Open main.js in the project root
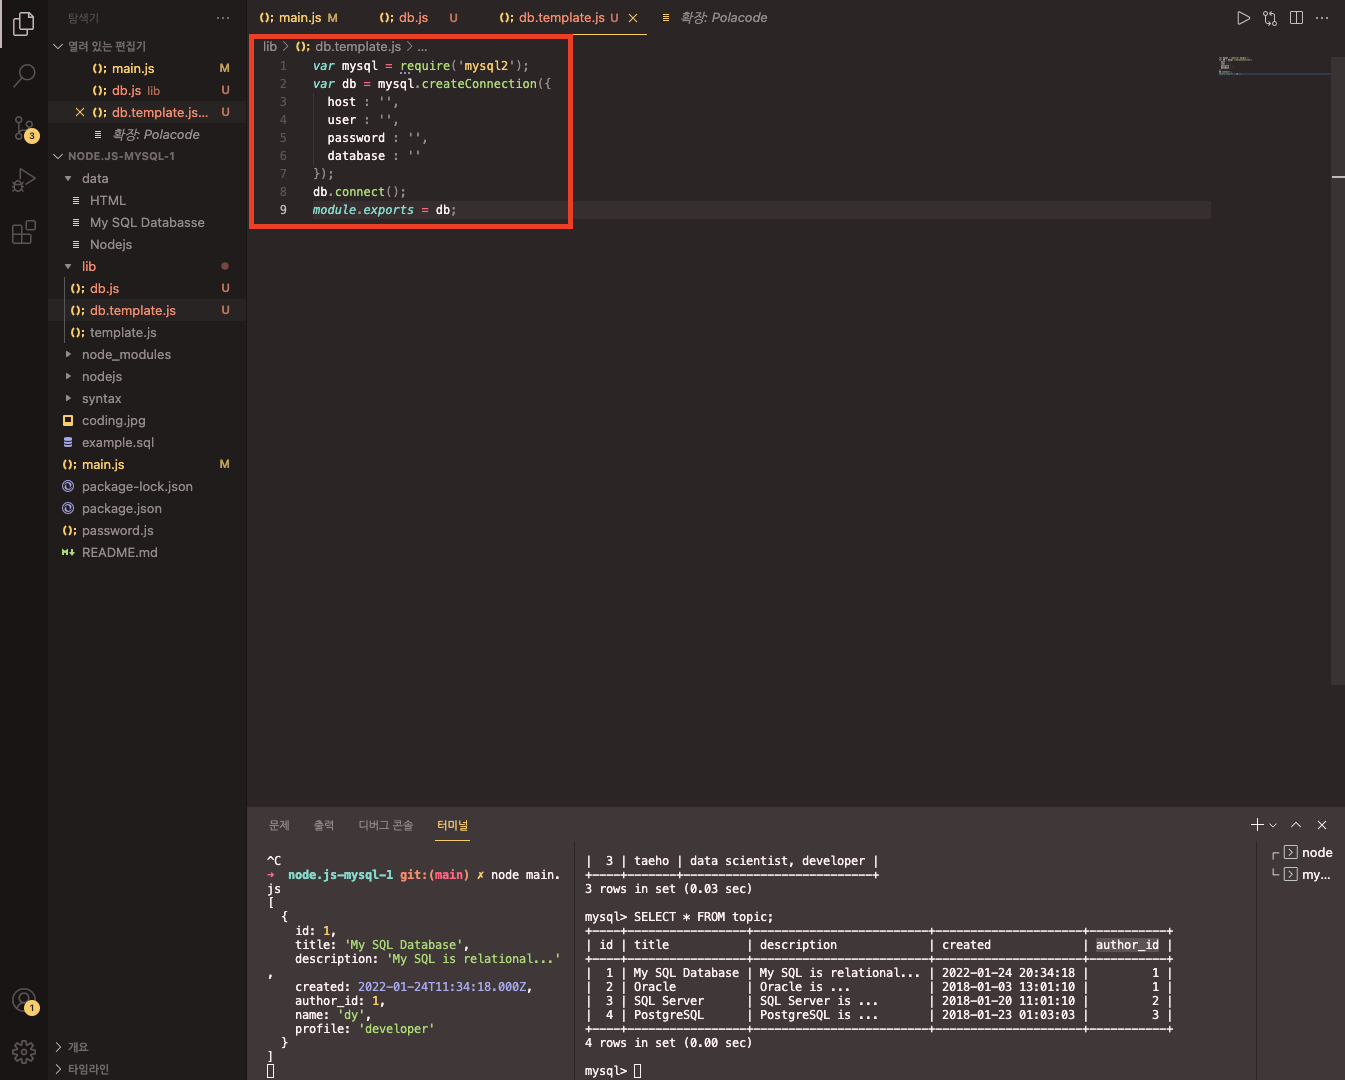This screenshot has height=1080, width=1345. point(147,464)
